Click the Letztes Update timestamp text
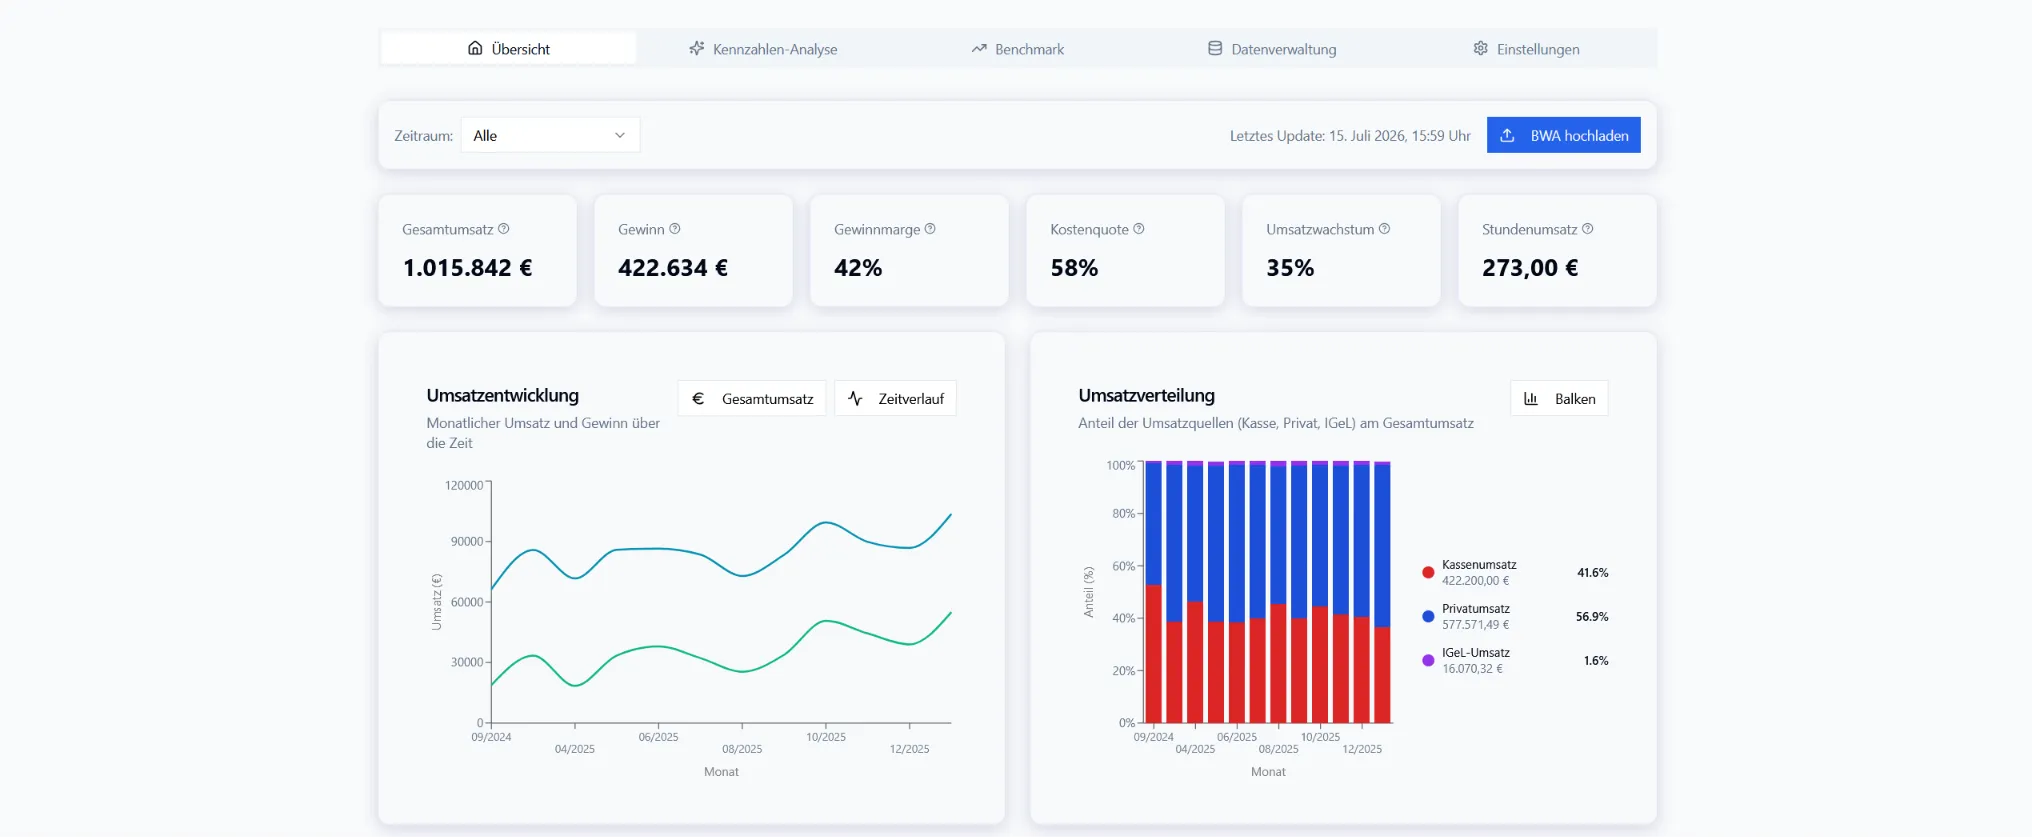 point(1350,136)
